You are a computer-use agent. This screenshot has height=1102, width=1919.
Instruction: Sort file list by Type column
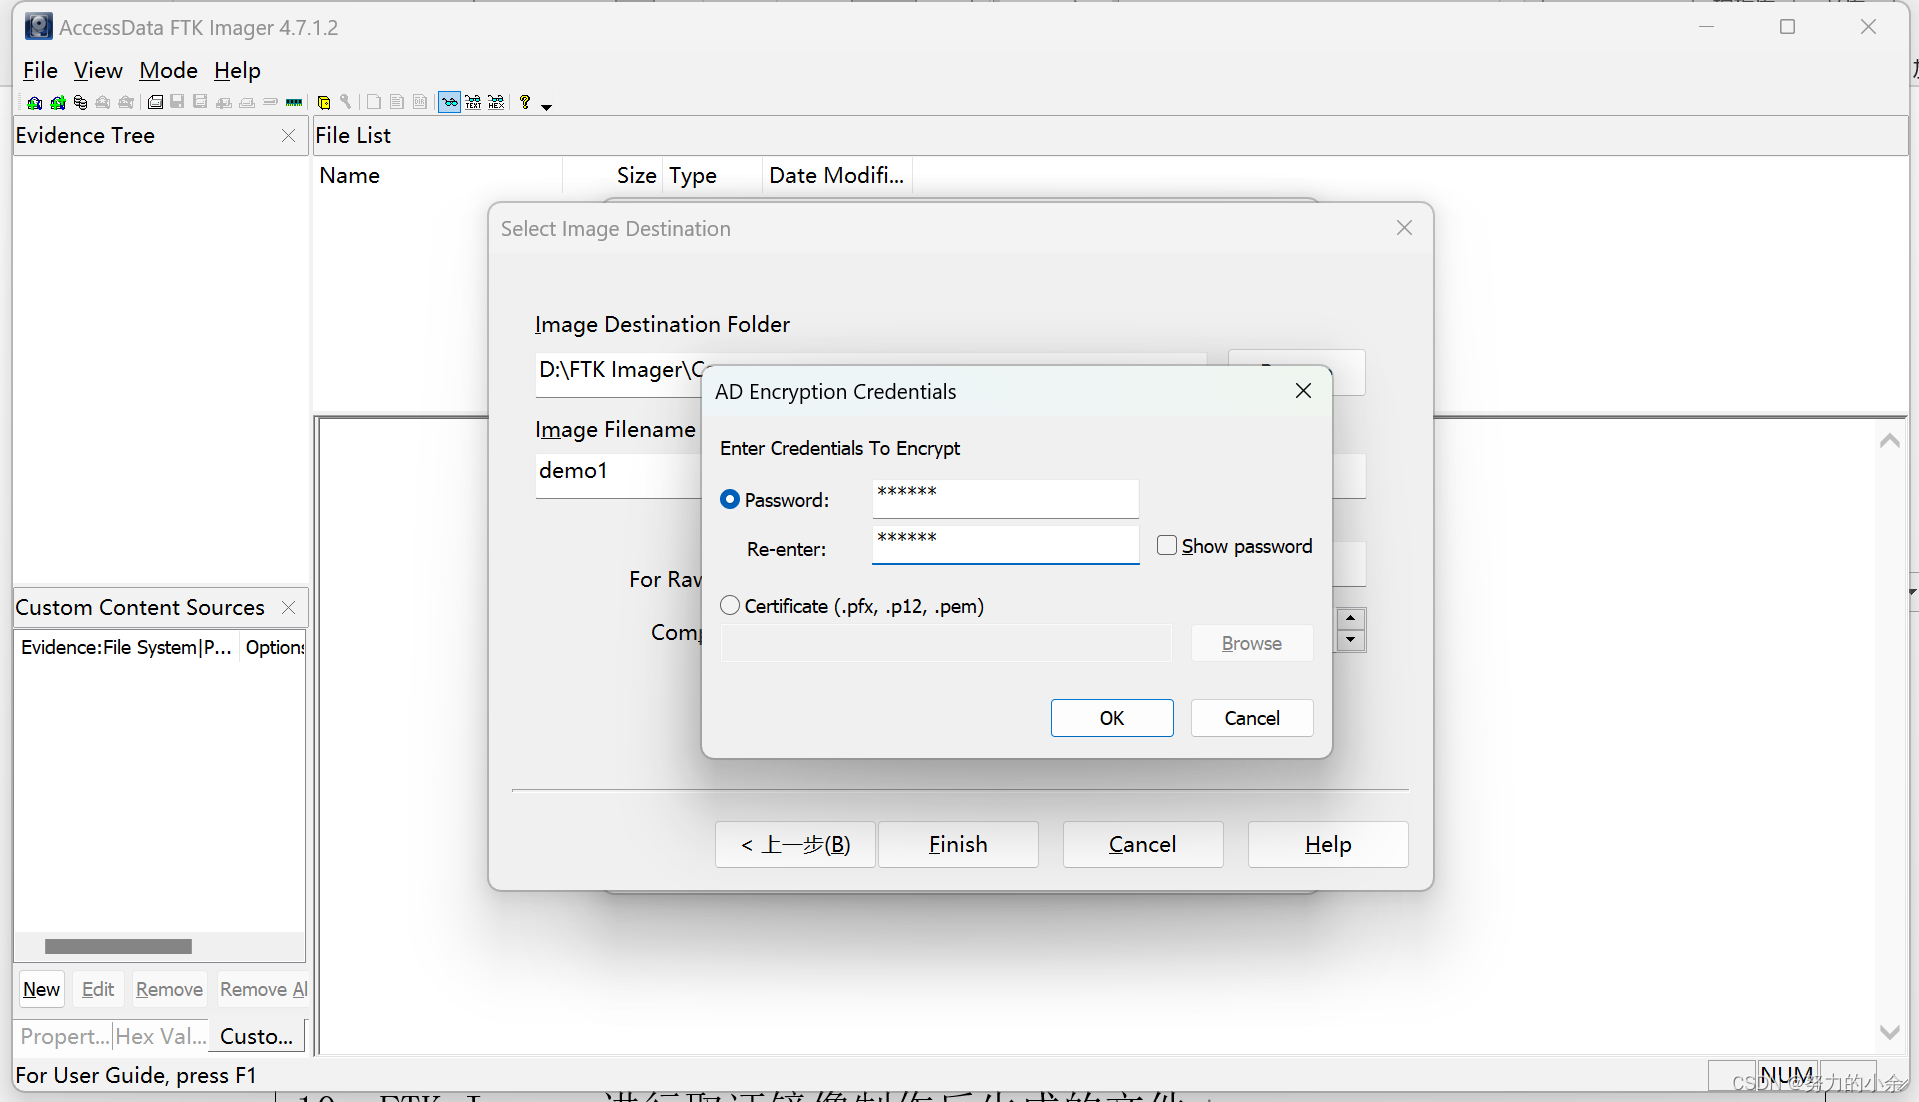coord(712,175)
